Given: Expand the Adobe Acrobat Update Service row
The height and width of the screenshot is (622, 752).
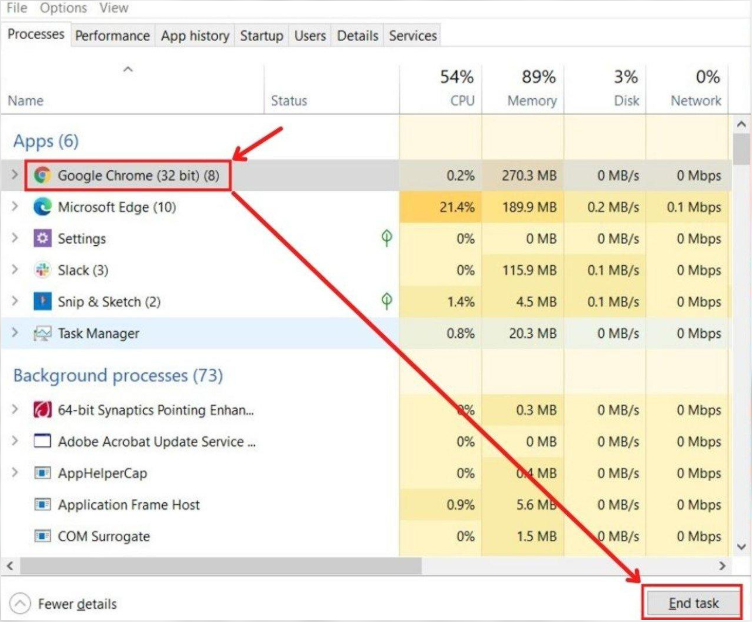Looking at the screenshot, I should (x=15, y=441).
